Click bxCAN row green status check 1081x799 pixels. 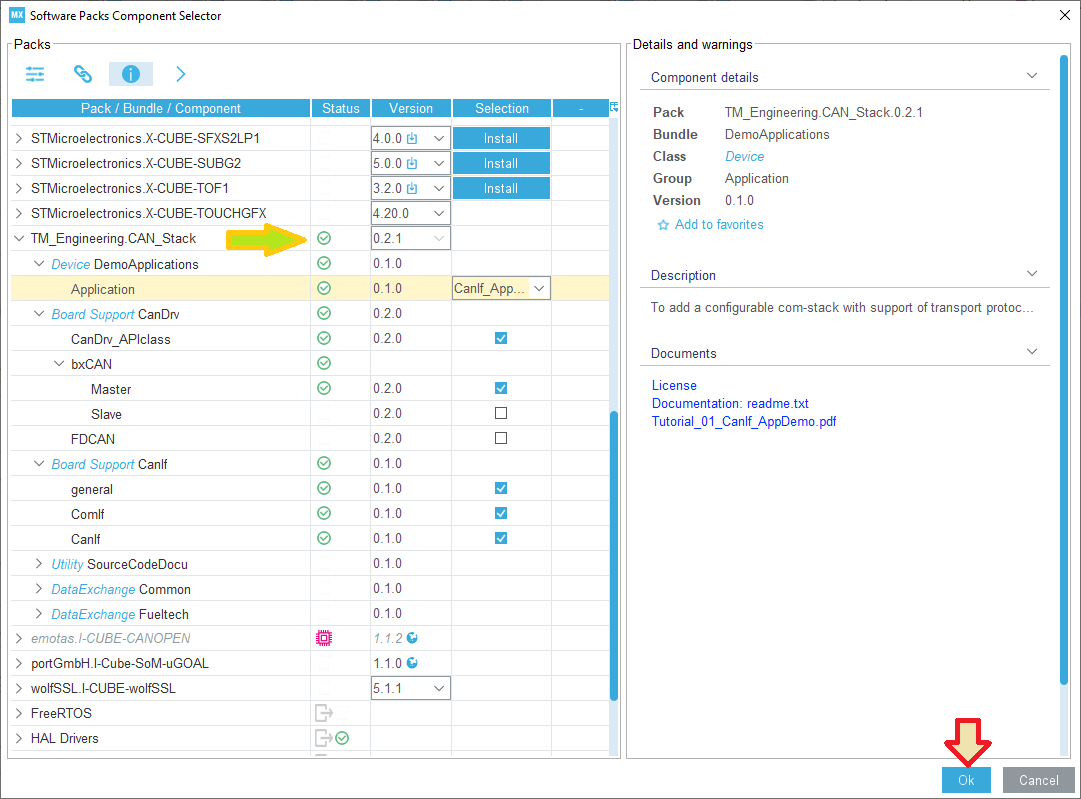click(324, 363)
